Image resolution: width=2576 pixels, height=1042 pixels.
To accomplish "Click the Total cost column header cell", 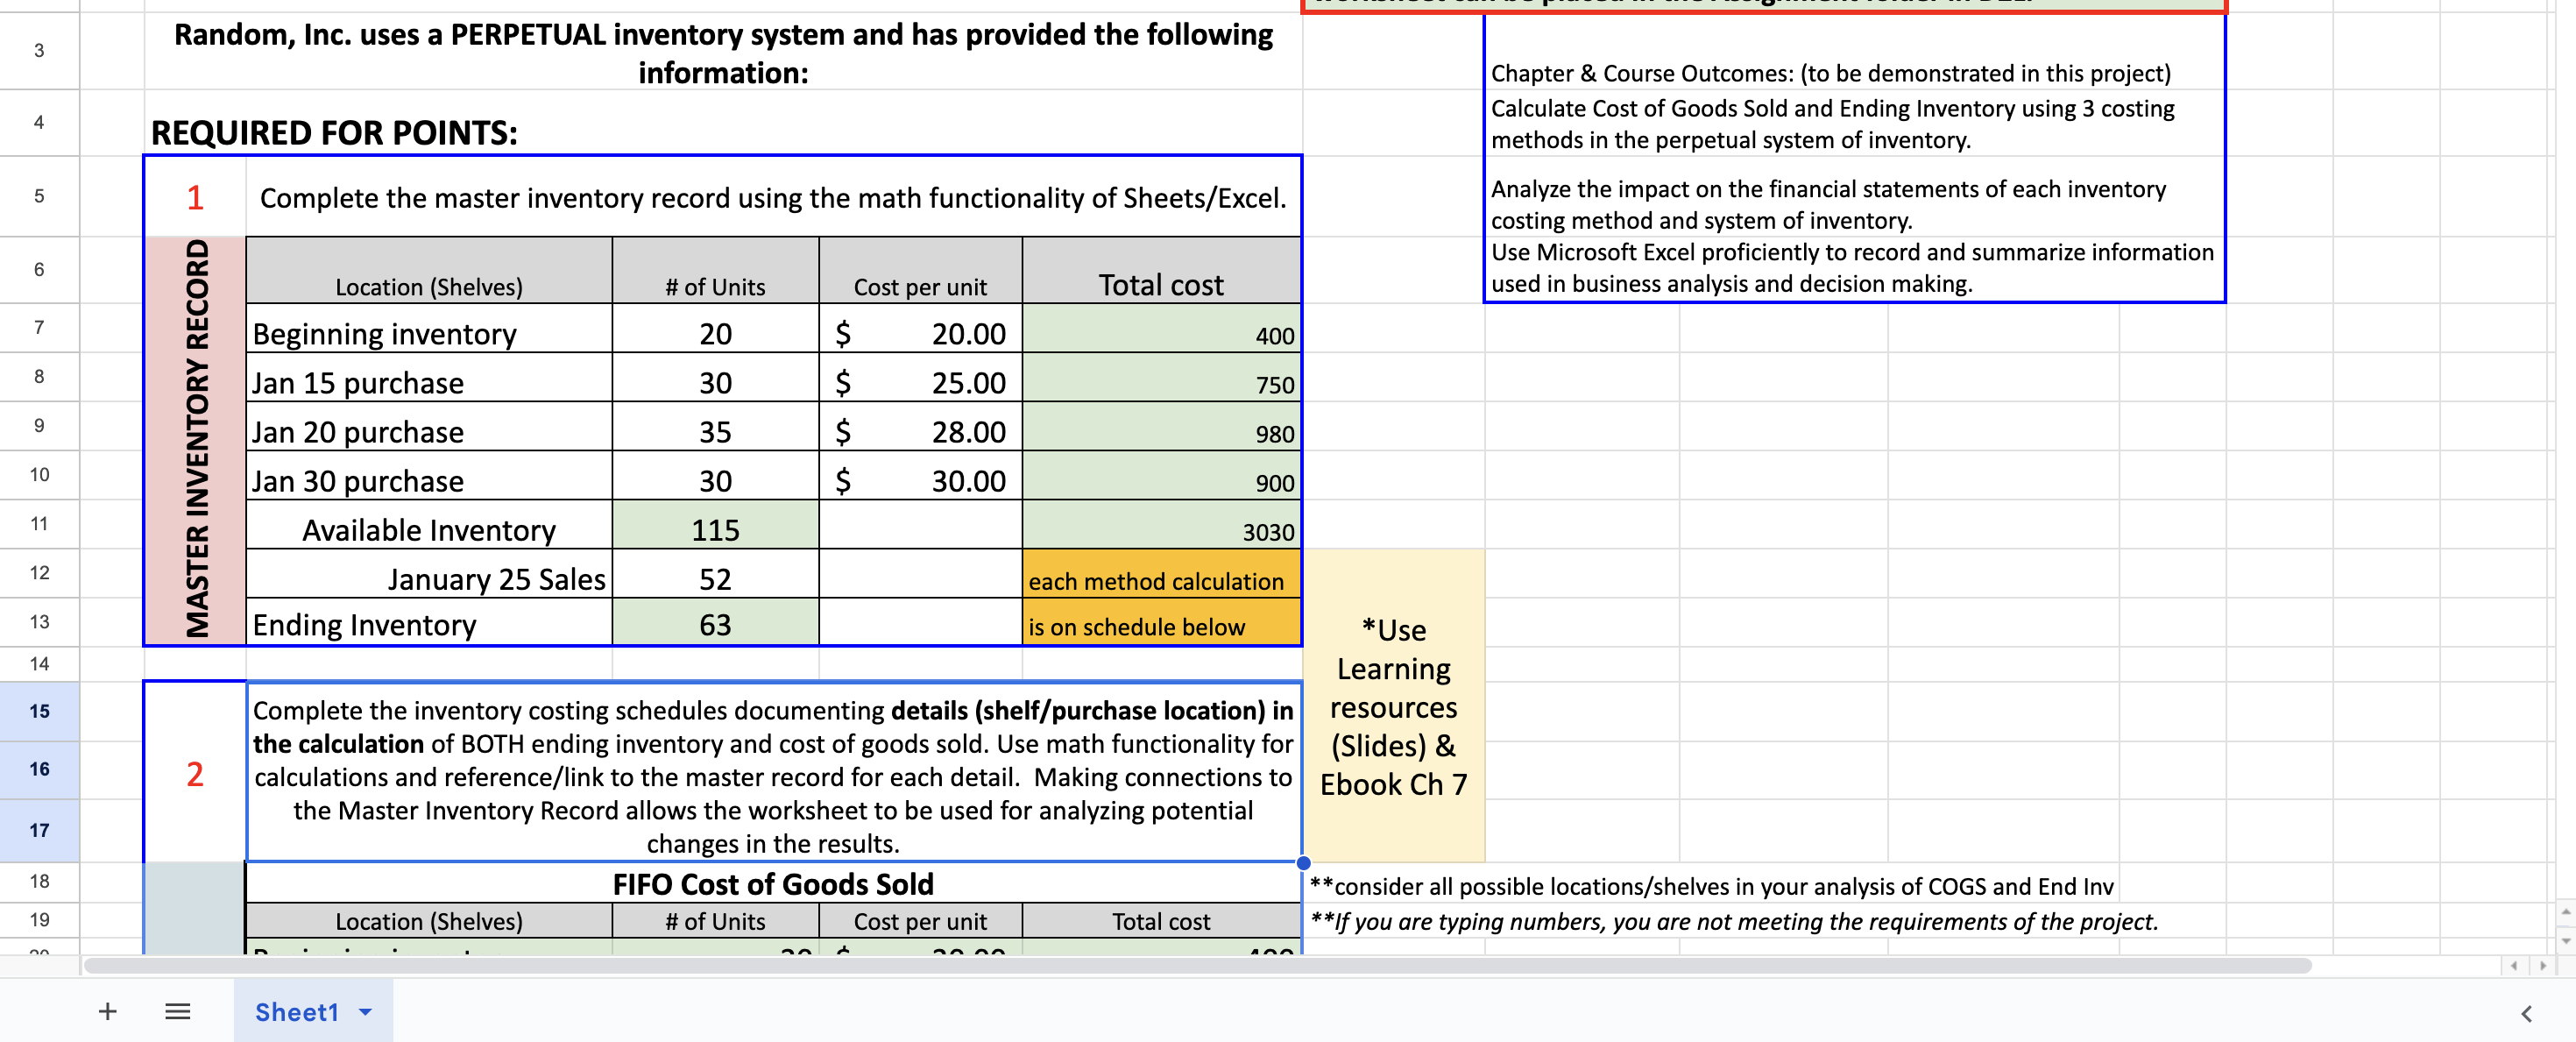I will point(1160,284).
